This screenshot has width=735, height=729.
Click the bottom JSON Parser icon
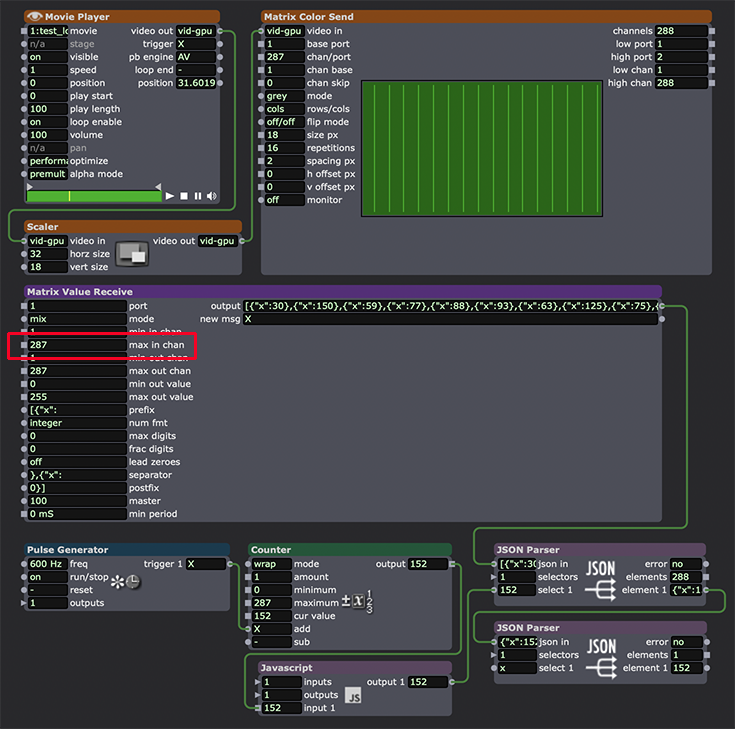[601, 655]
